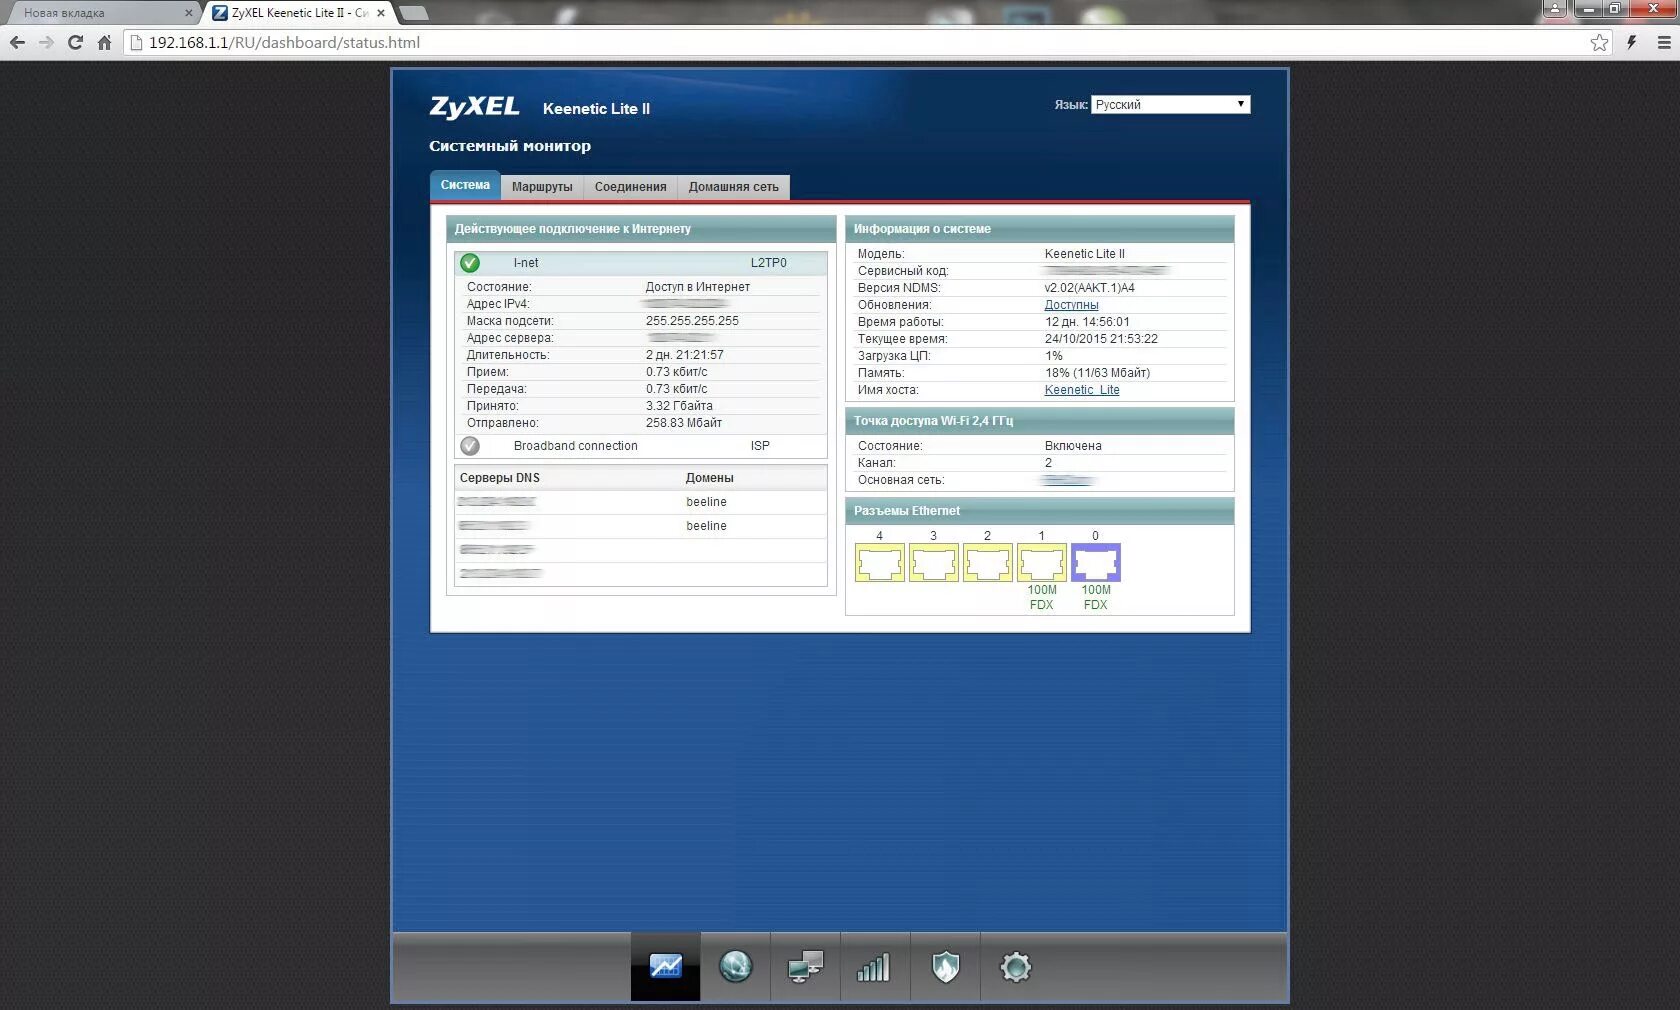1680x1010 pixels.
Task: Close the Новая вкладка tab
Action: (x=188, y=13)
